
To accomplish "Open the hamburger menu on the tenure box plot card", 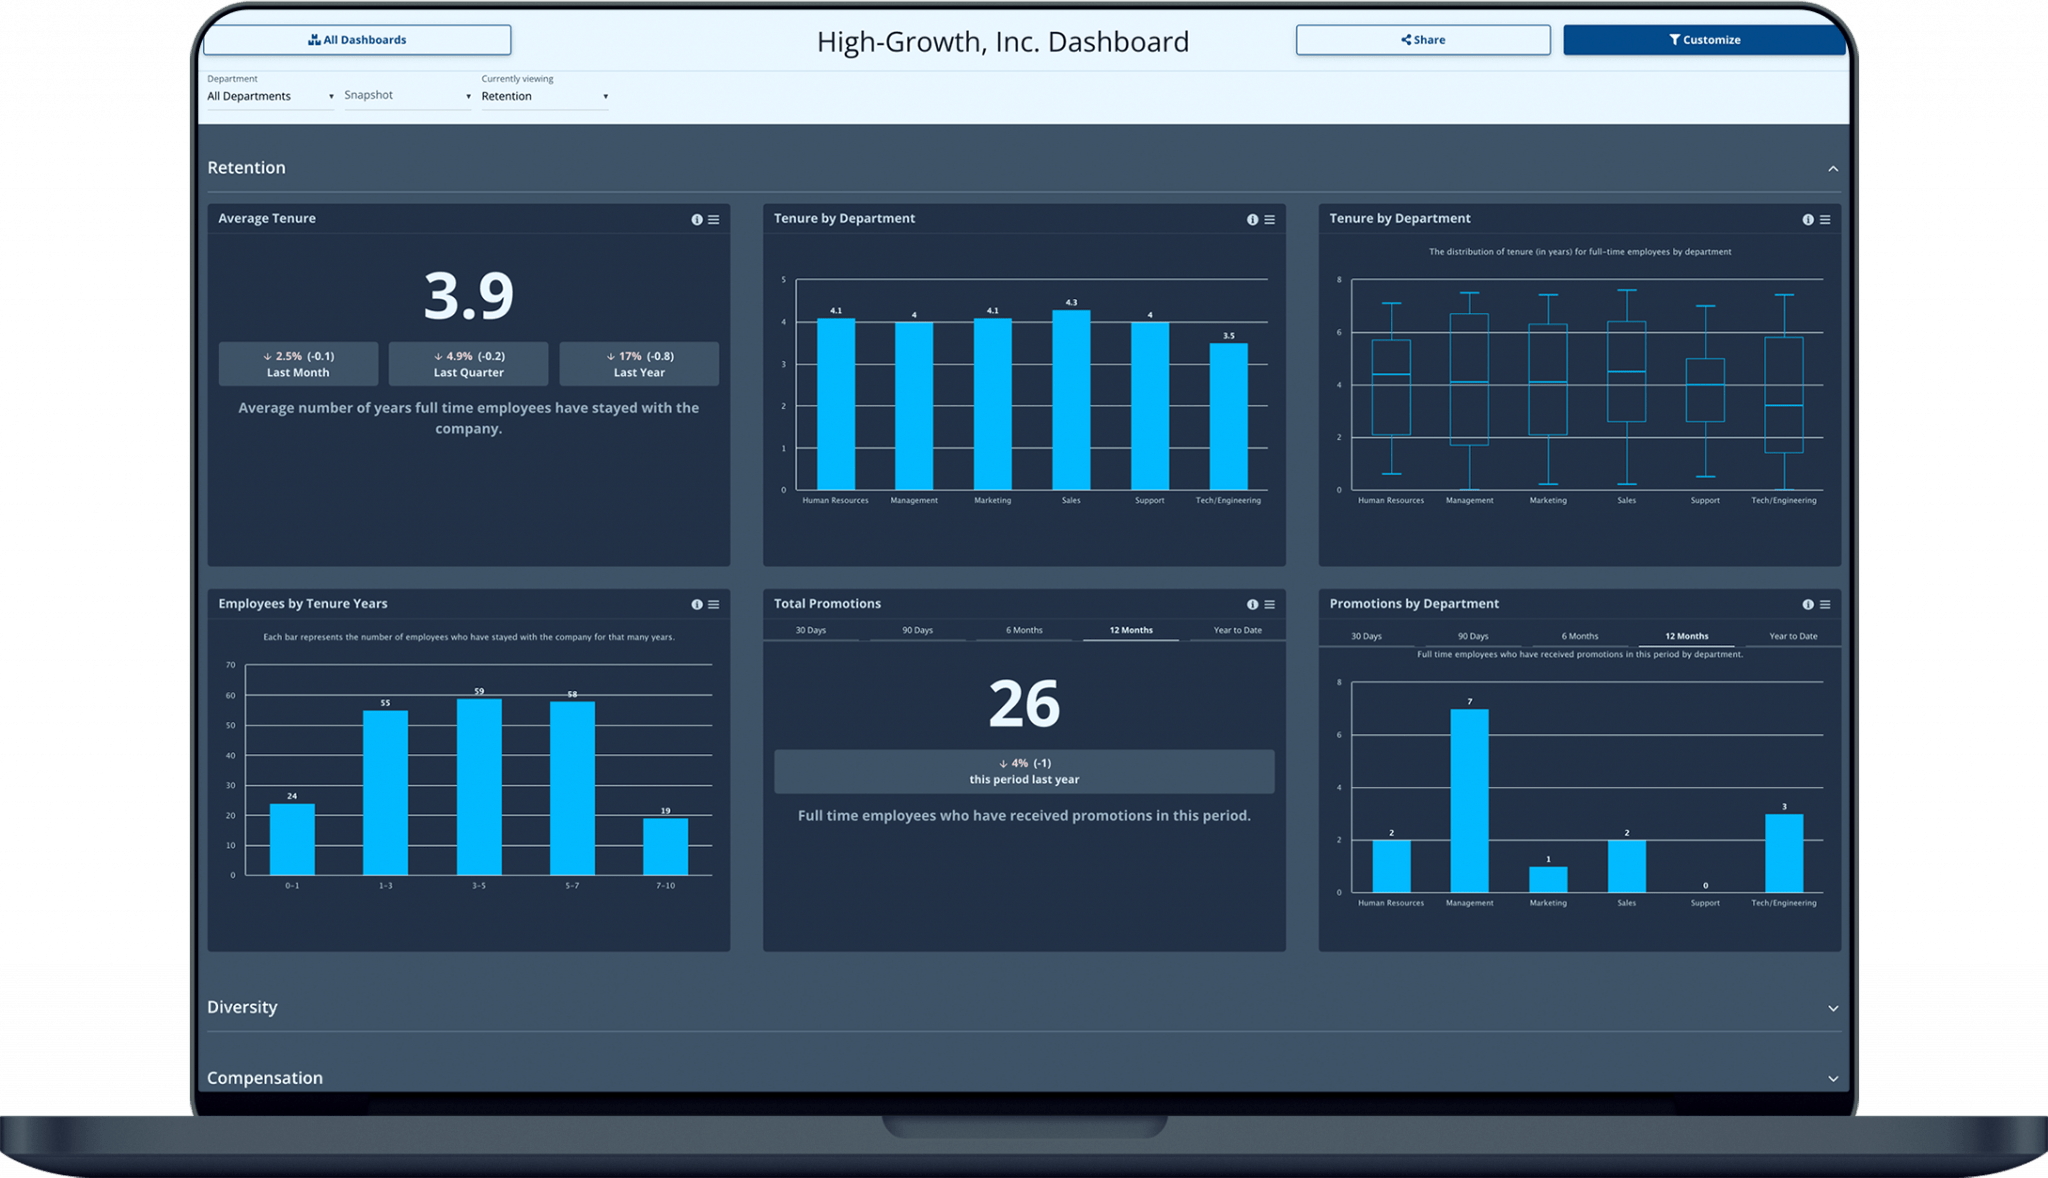I will (1826, 219).
